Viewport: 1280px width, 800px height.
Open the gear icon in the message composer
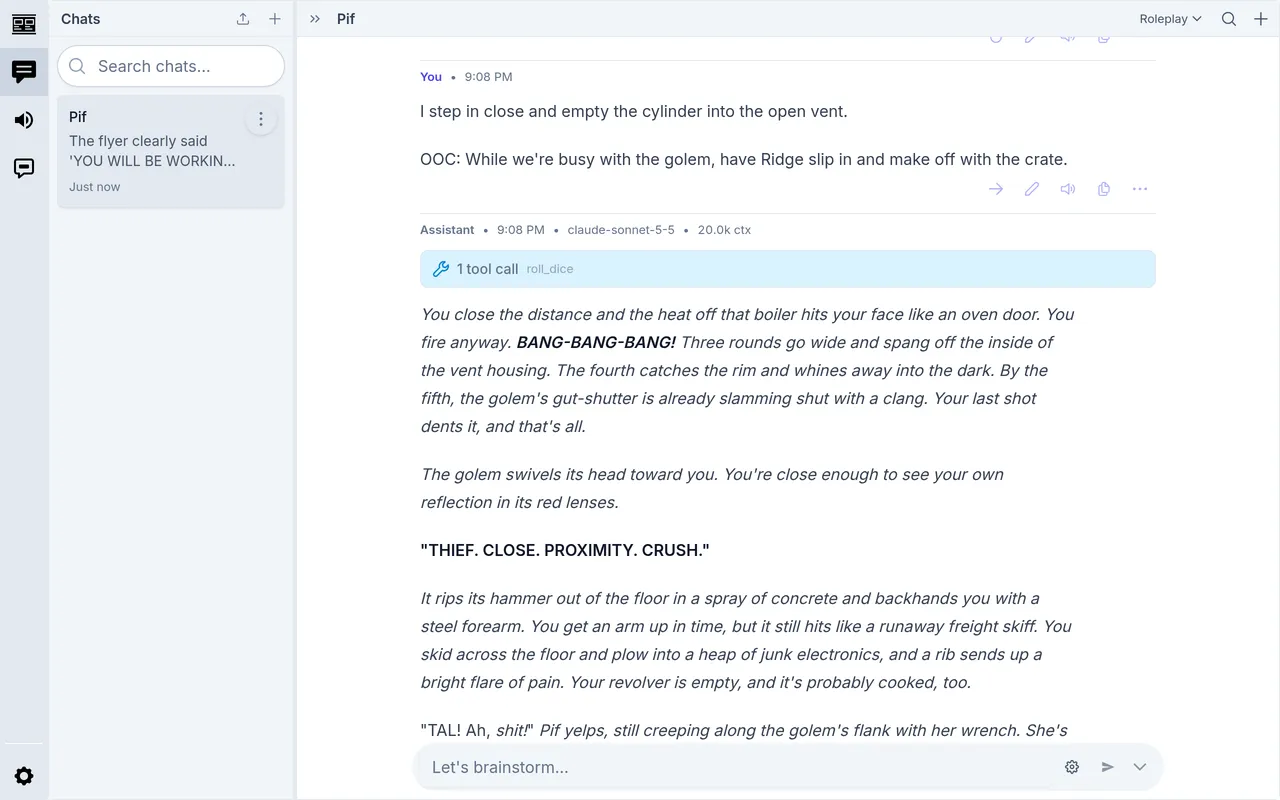tap(1072, 767)
